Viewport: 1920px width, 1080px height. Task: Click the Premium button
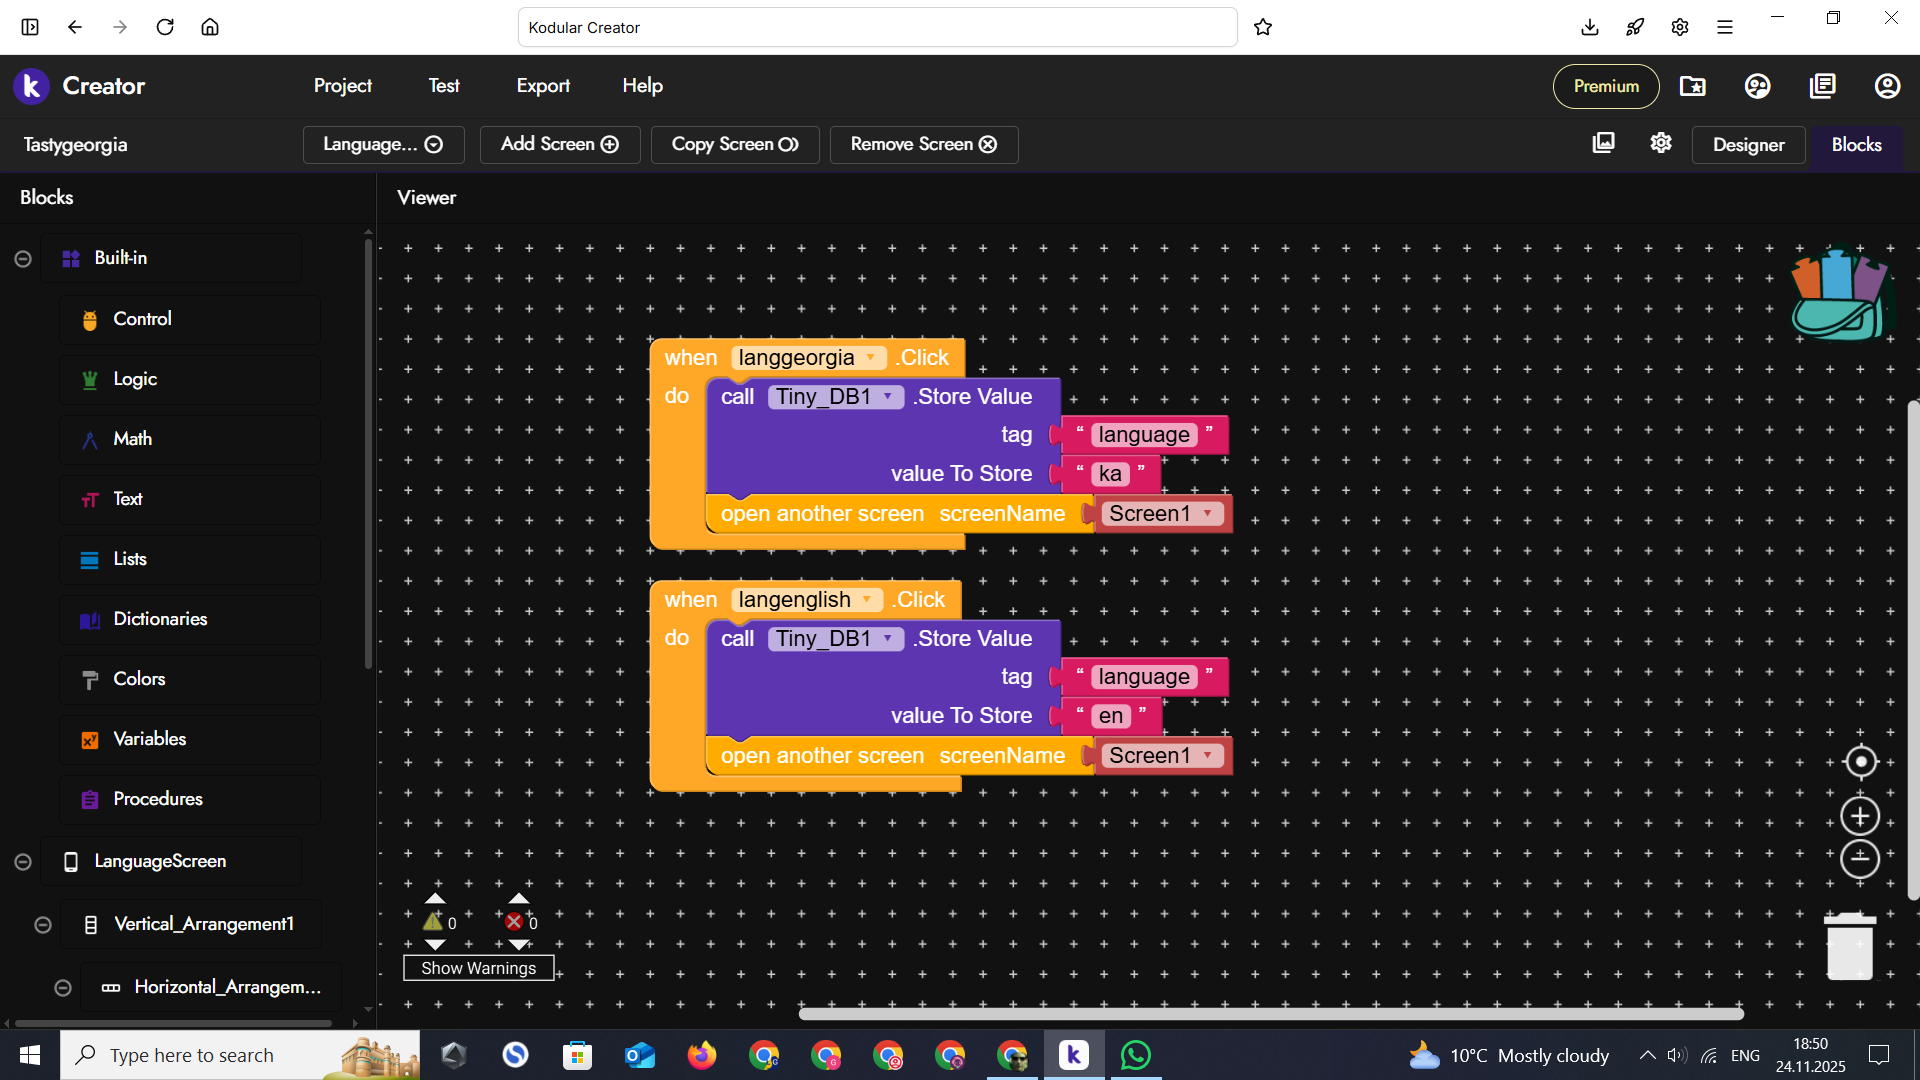(1605, 86)
